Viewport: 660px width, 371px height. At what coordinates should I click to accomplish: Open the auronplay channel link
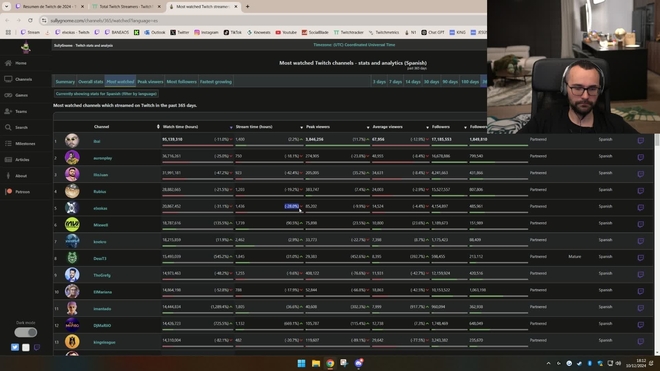coord(103,158)
